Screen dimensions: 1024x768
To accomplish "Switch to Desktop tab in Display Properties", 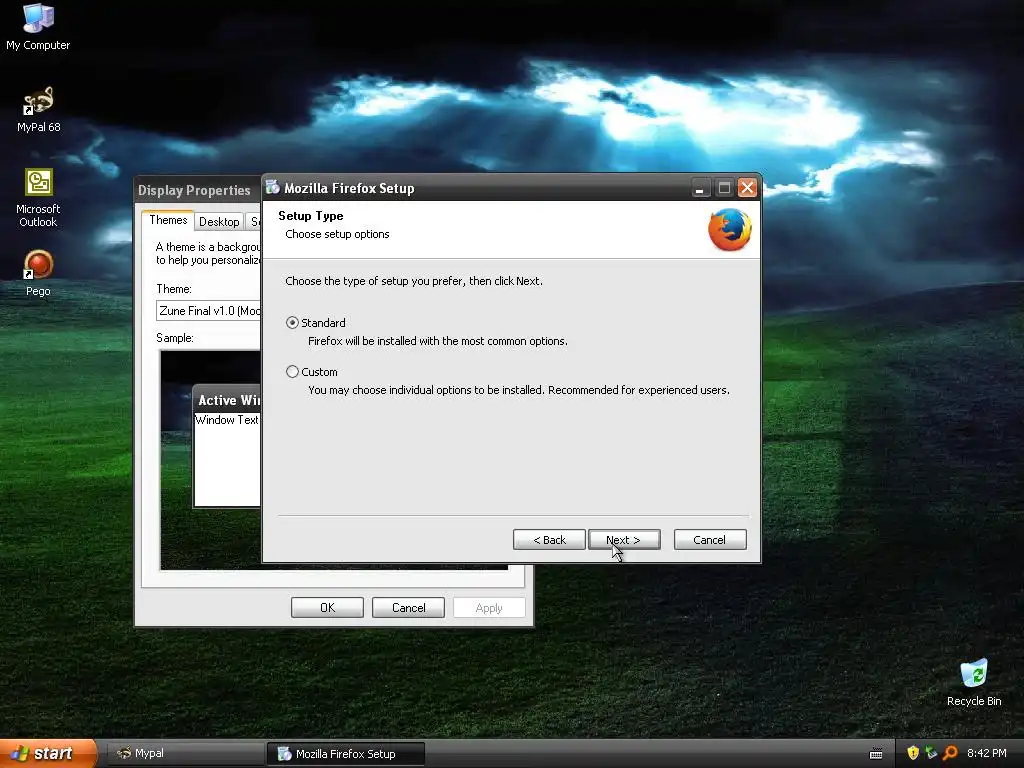I will (219, 221).
